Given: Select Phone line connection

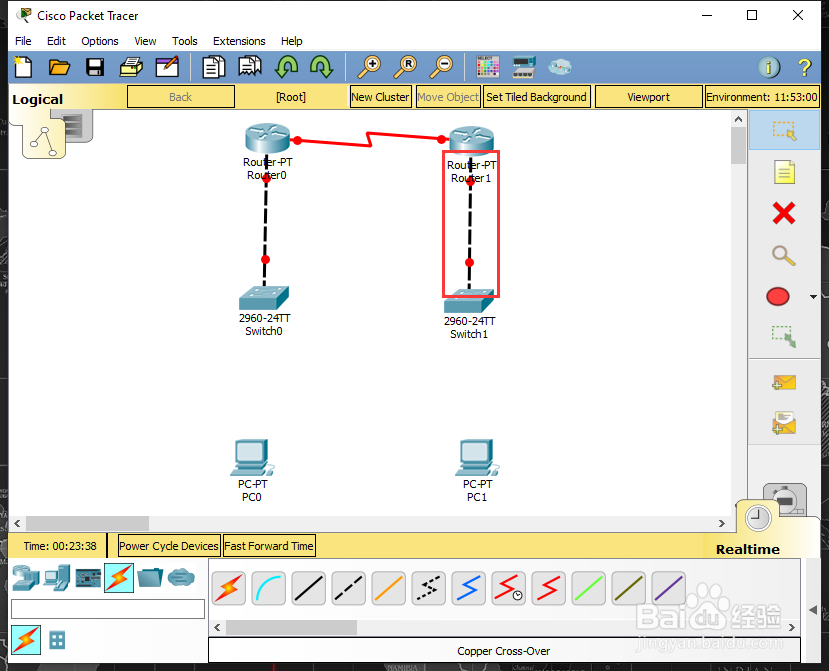Looking at the screenshot, I should 428,588.
